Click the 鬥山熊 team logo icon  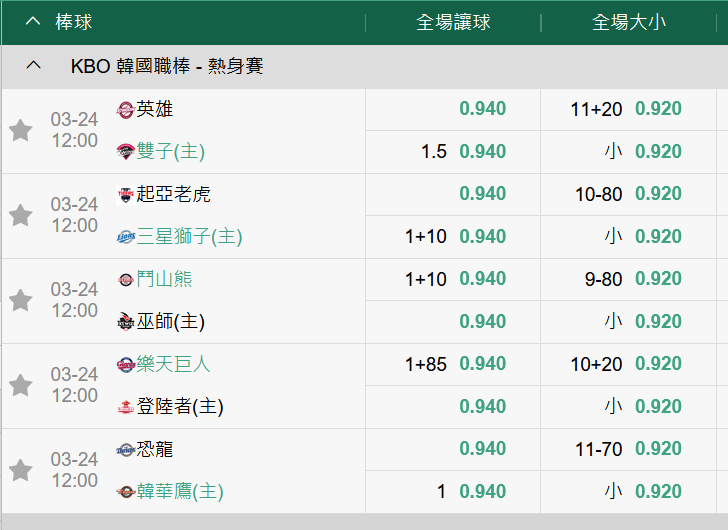tap(125, 279)
